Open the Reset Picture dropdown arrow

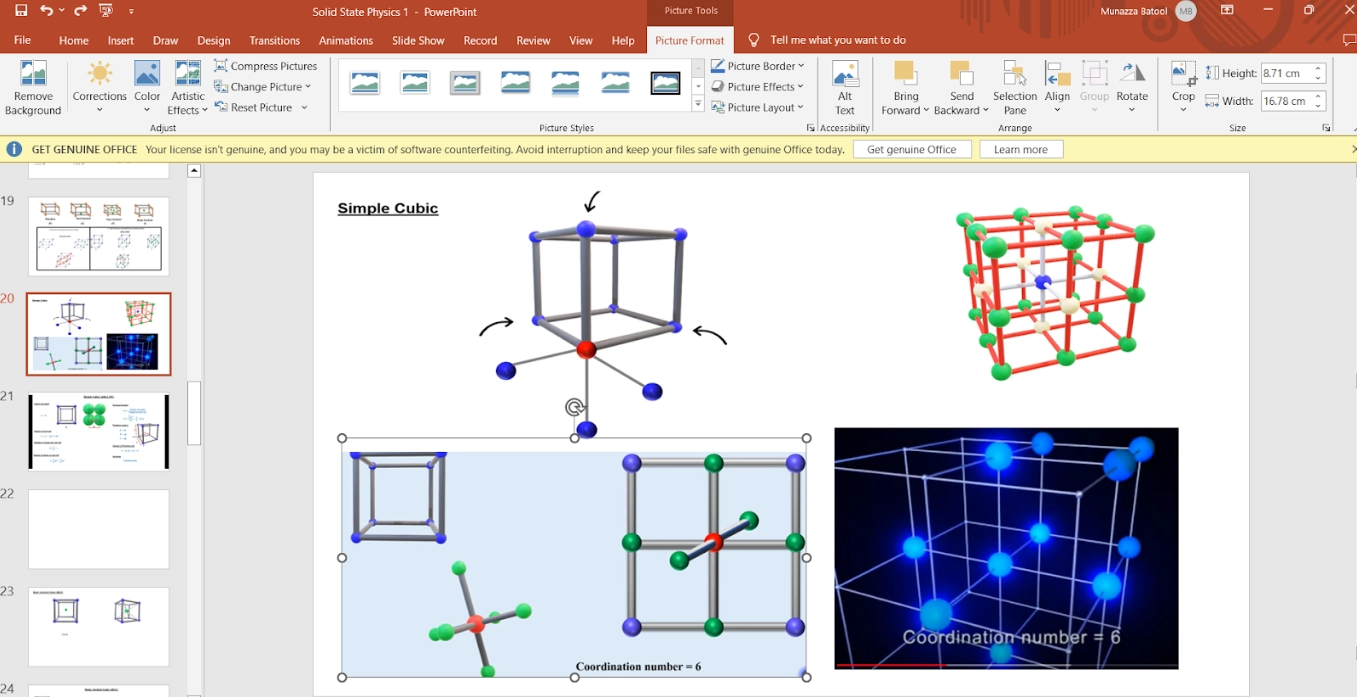[x=304, y=108]
